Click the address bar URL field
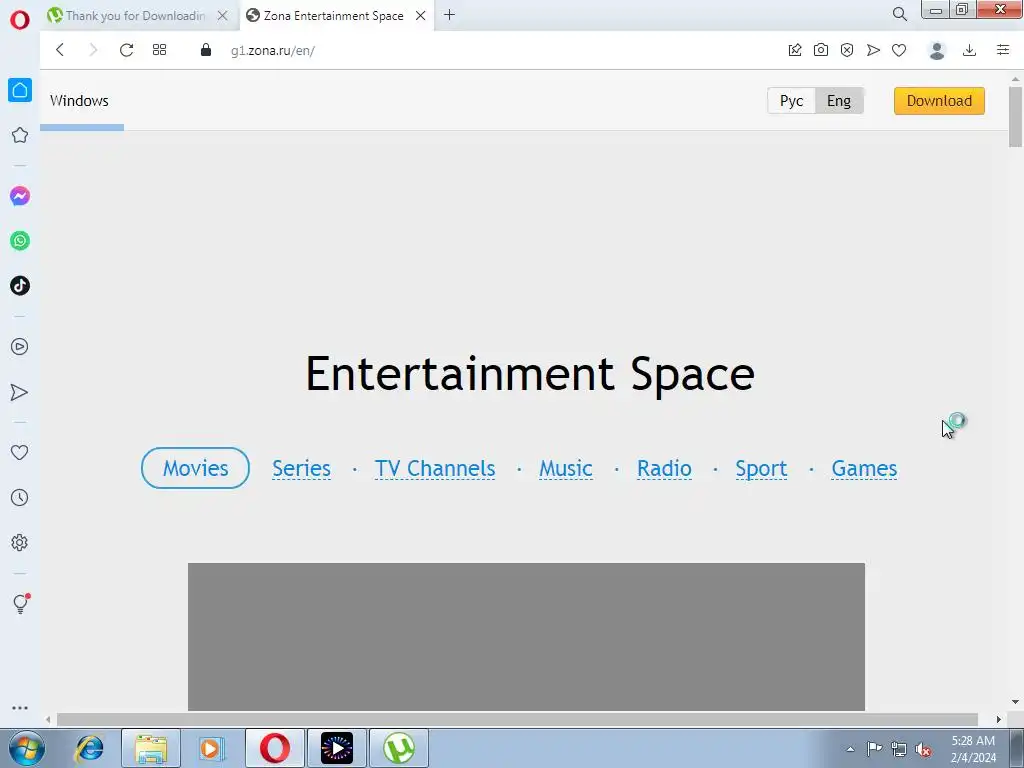Image resolution: width=1024 pixels, height=768 pixels. click(496, 50)
